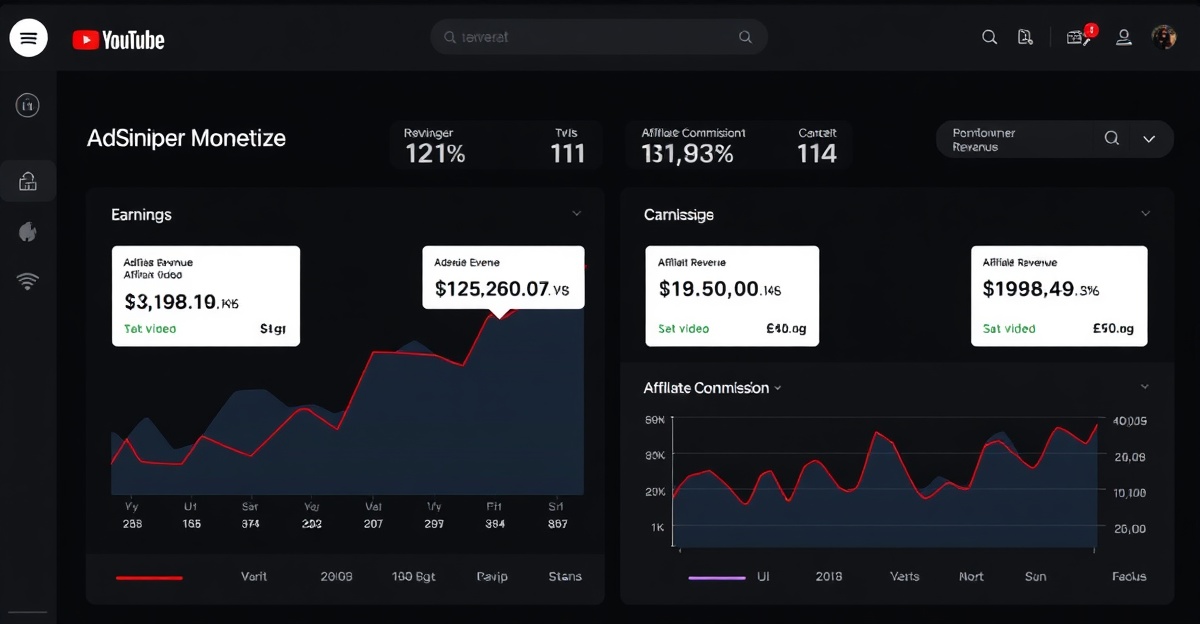Click search icon in Ponfonner Revanus box
Image resolution: width=1200 pixels, height=624 pixels.
tap(1111, 139)
